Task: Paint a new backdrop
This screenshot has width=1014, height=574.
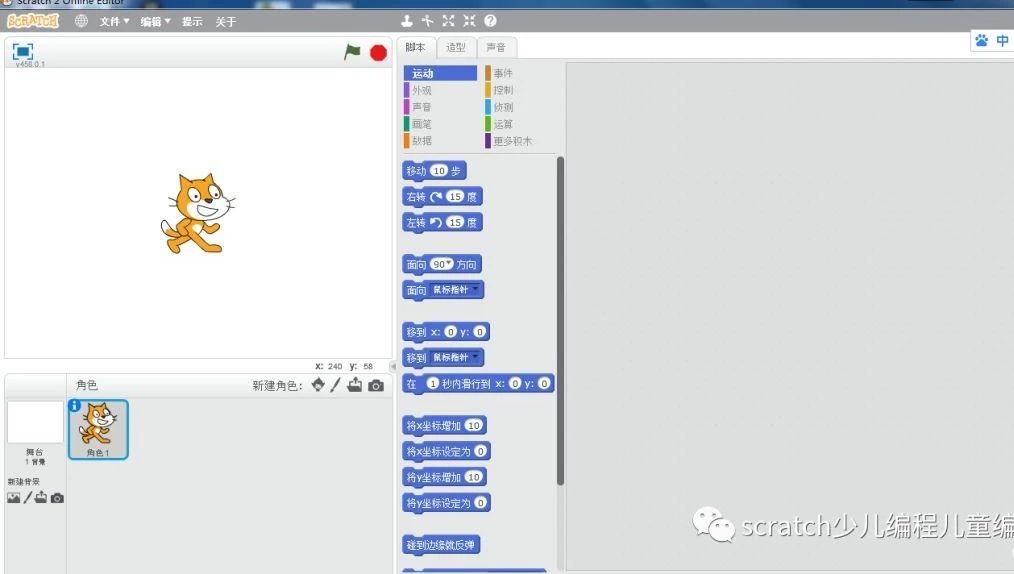Action: coord(28,498)
